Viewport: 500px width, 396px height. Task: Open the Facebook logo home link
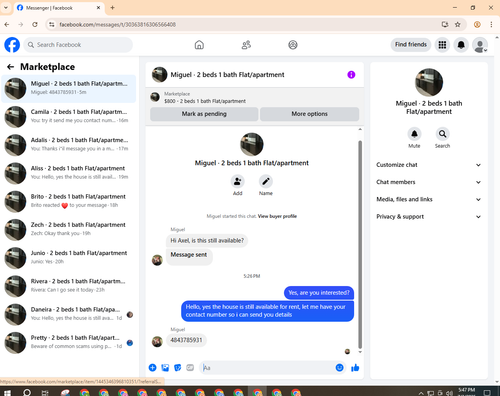[12, 45]
